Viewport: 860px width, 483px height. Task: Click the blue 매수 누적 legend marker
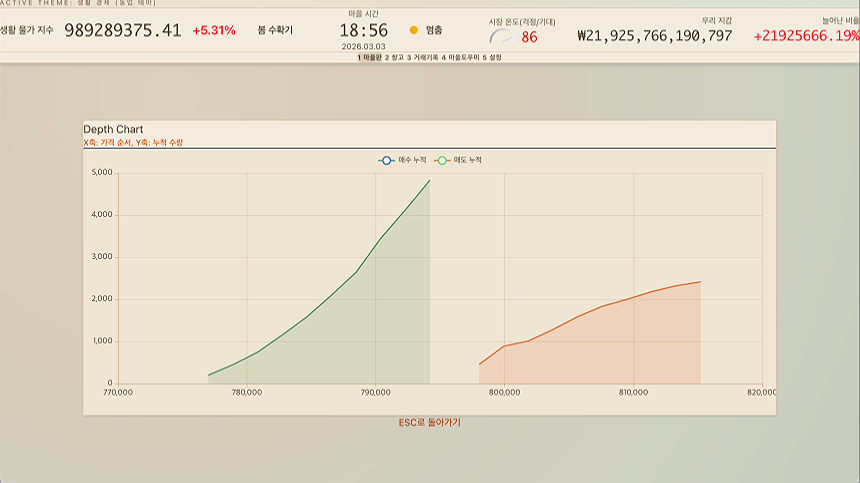[386, 160]
